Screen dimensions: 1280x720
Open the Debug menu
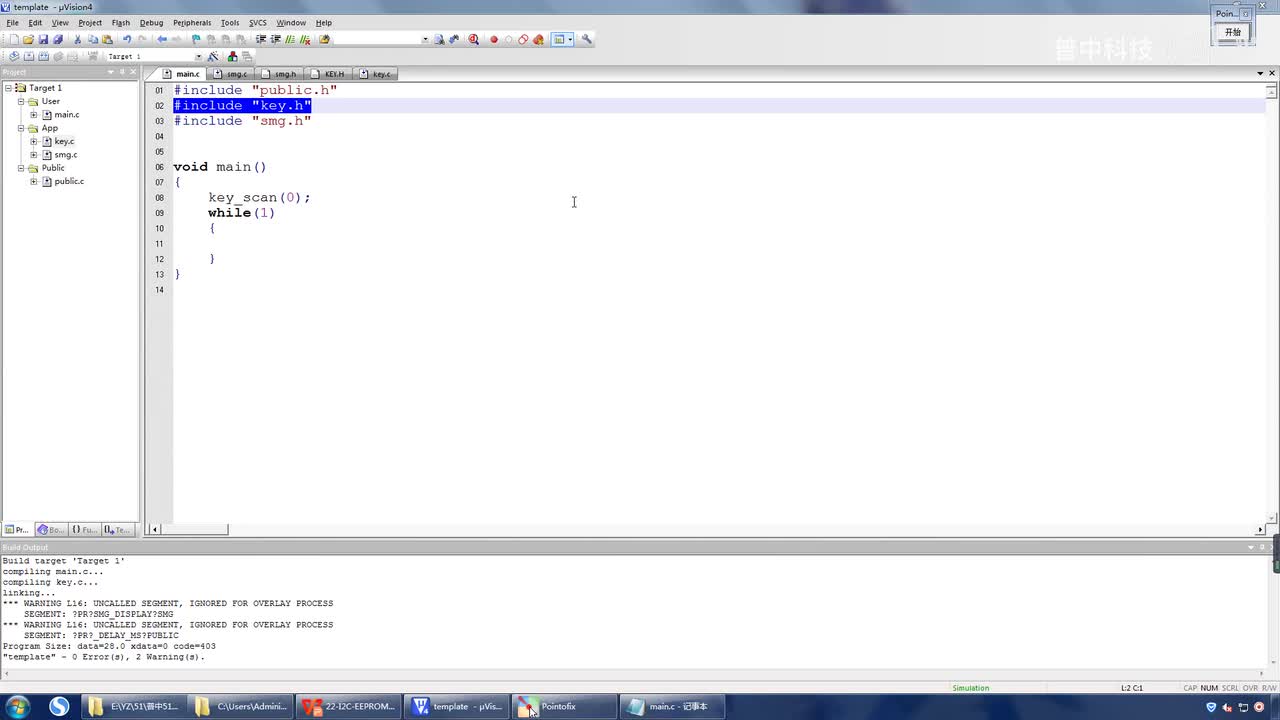(151, 22)
